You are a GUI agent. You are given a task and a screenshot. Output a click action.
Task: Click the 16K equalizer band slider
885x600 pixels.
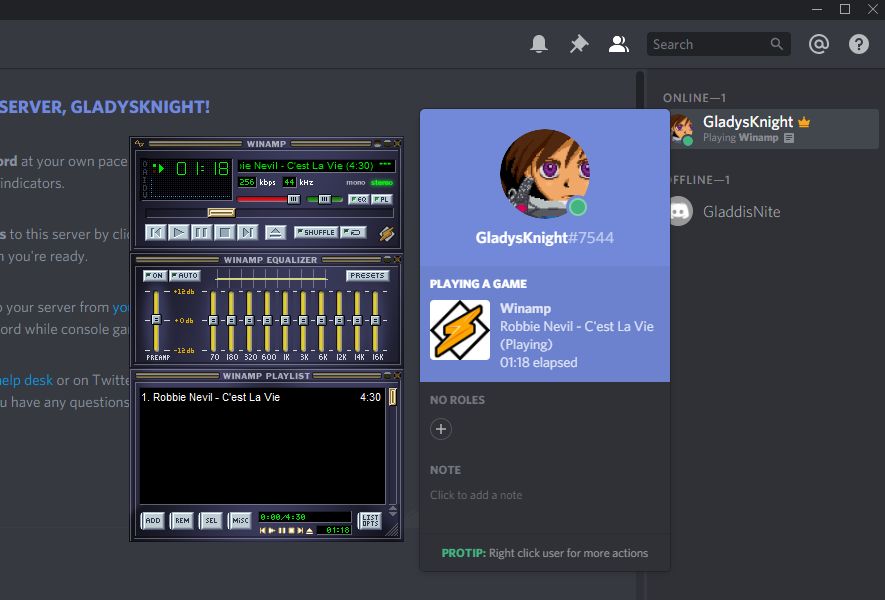pyautogui.click(x=375, y=321)
